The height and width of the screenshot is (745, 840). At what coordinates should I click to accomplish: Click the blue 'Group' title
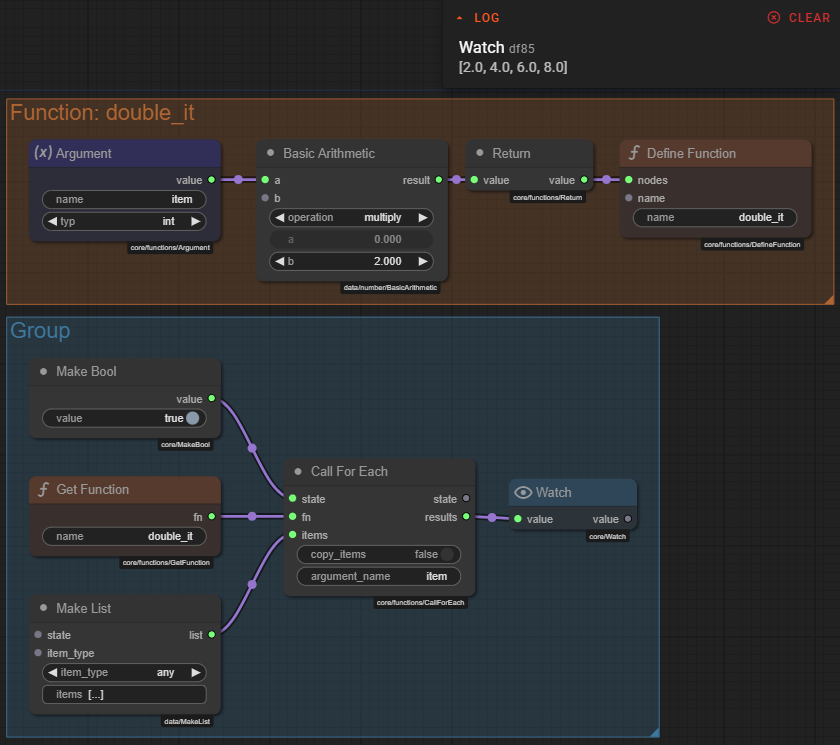40,330
